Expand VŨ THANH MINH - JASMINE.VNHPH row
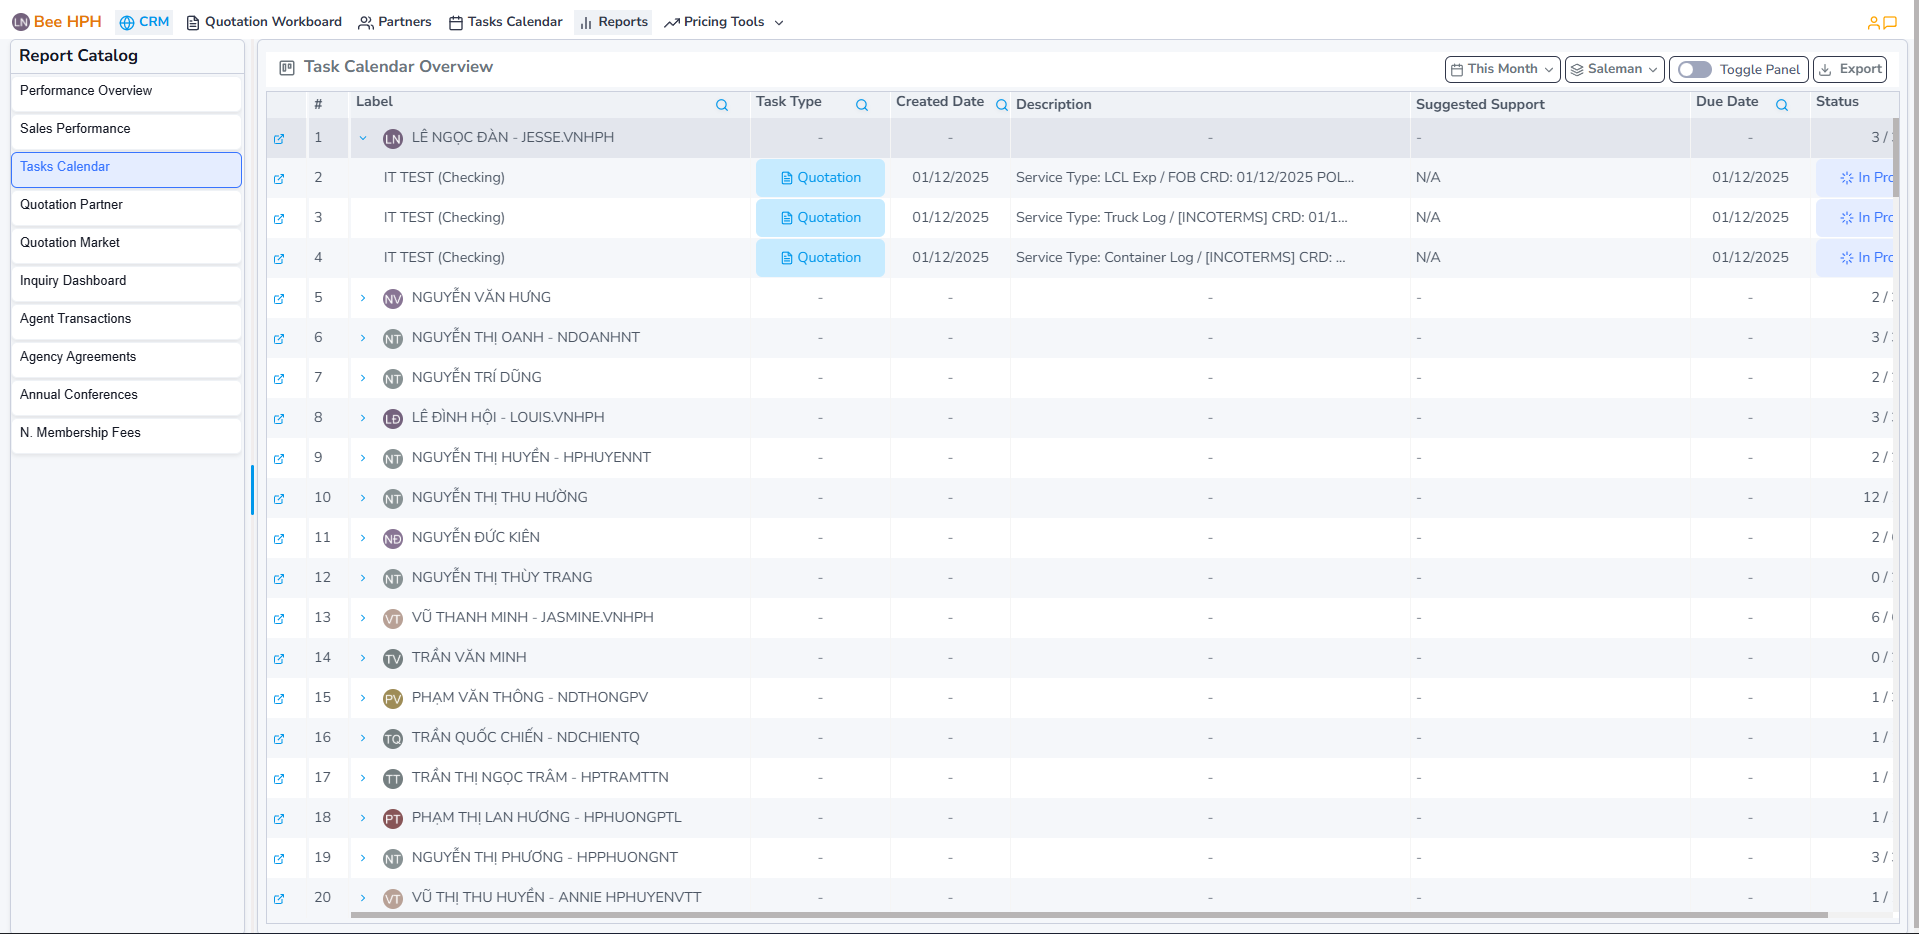 363,618
